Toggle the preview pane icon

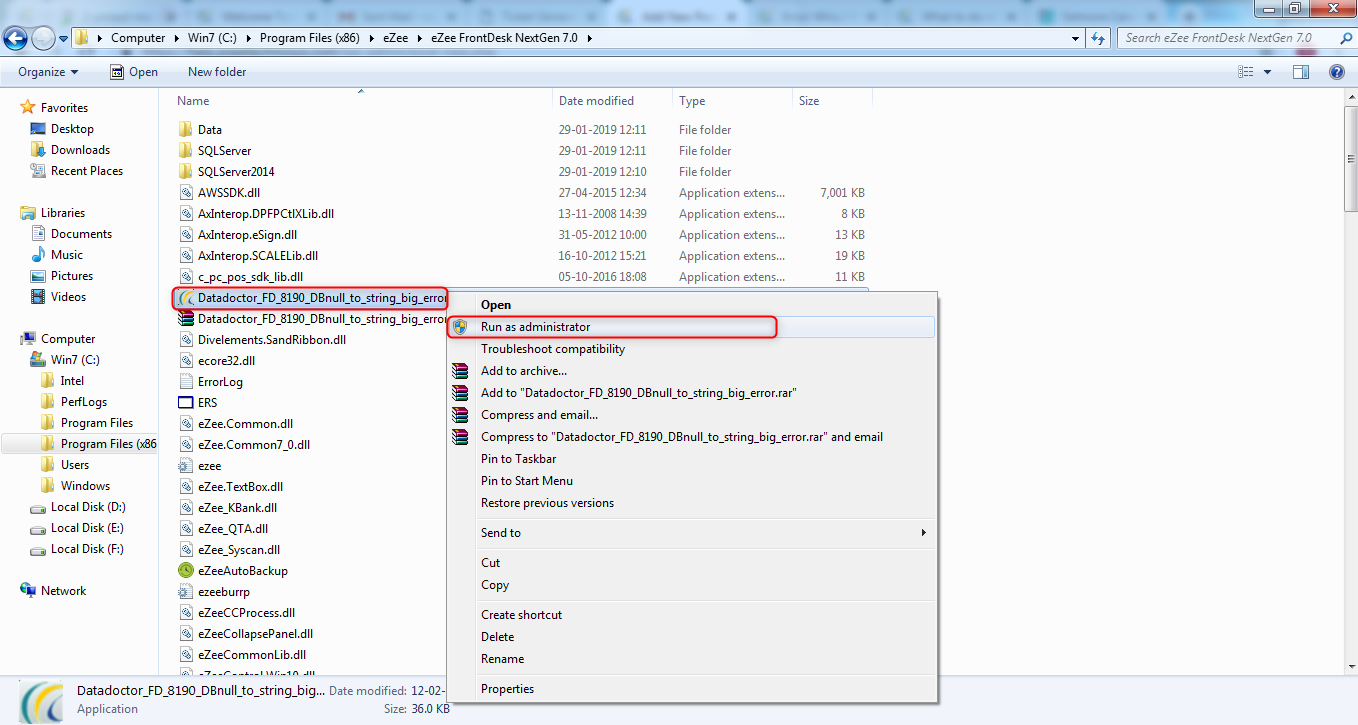[1301, 72]
